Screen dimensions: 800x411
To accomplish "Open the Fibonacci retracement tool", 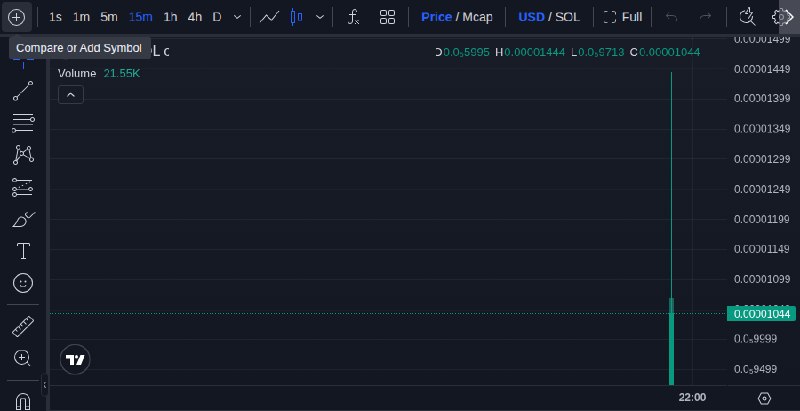I will pos(23,123).
